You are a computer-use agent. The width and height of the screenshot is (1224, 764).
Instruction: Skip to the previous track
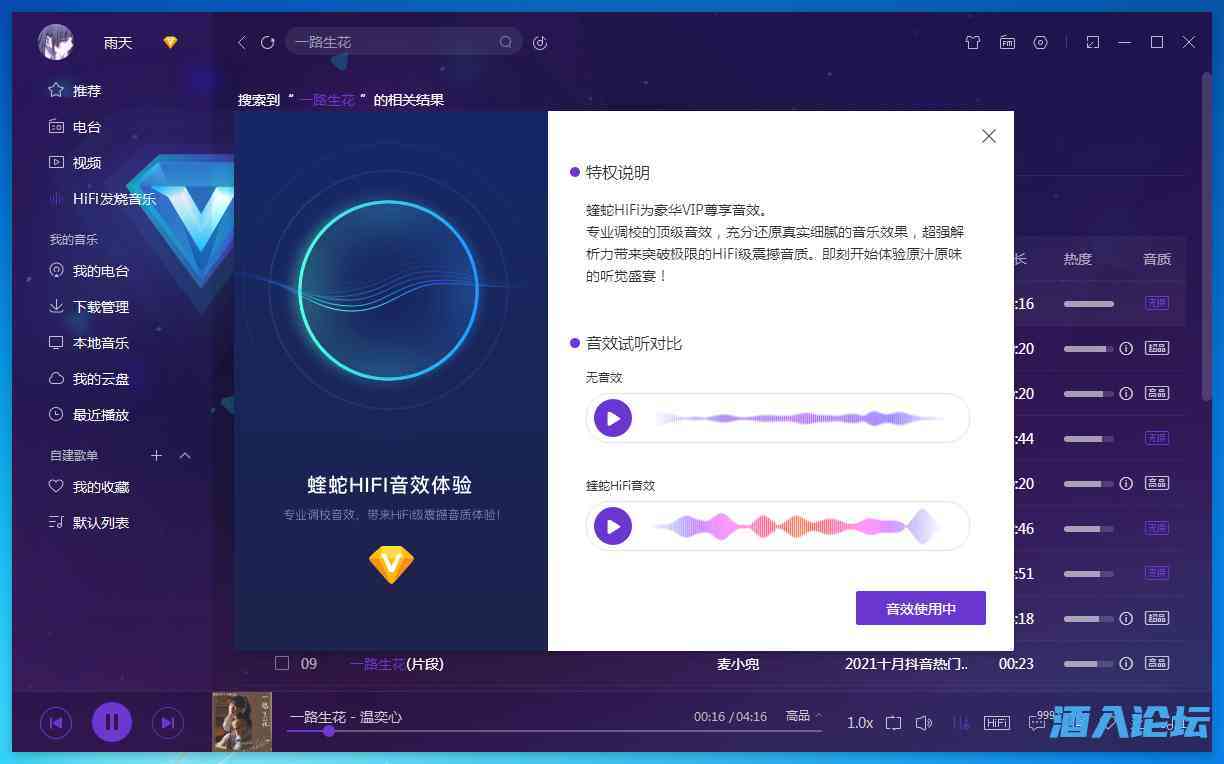tap(56, 722)
